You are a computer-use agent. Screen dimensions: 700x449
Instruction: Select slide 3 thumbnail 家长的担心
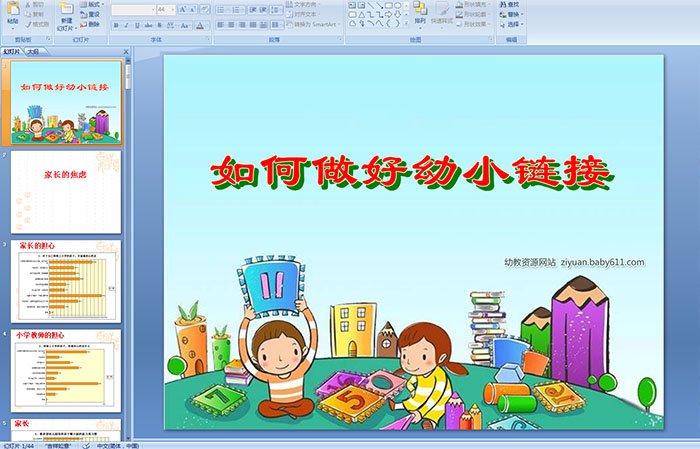pos(66,281)
